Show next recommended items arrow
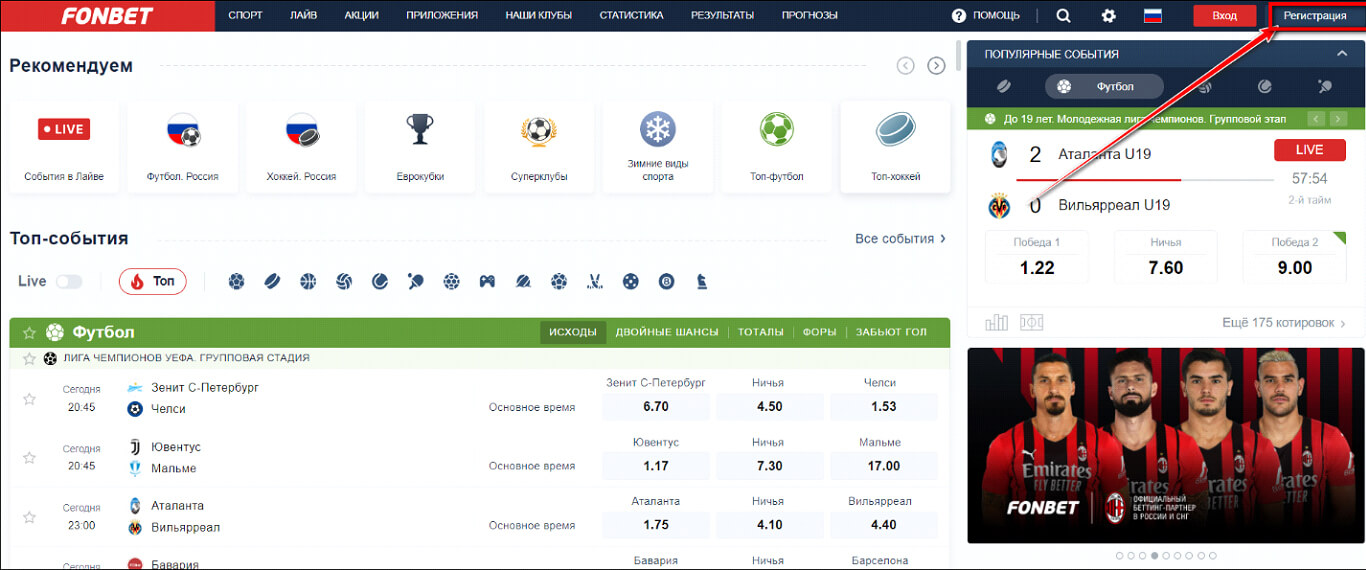The height and width of the screenshot is (570, 1366). [x=936, y=66]
